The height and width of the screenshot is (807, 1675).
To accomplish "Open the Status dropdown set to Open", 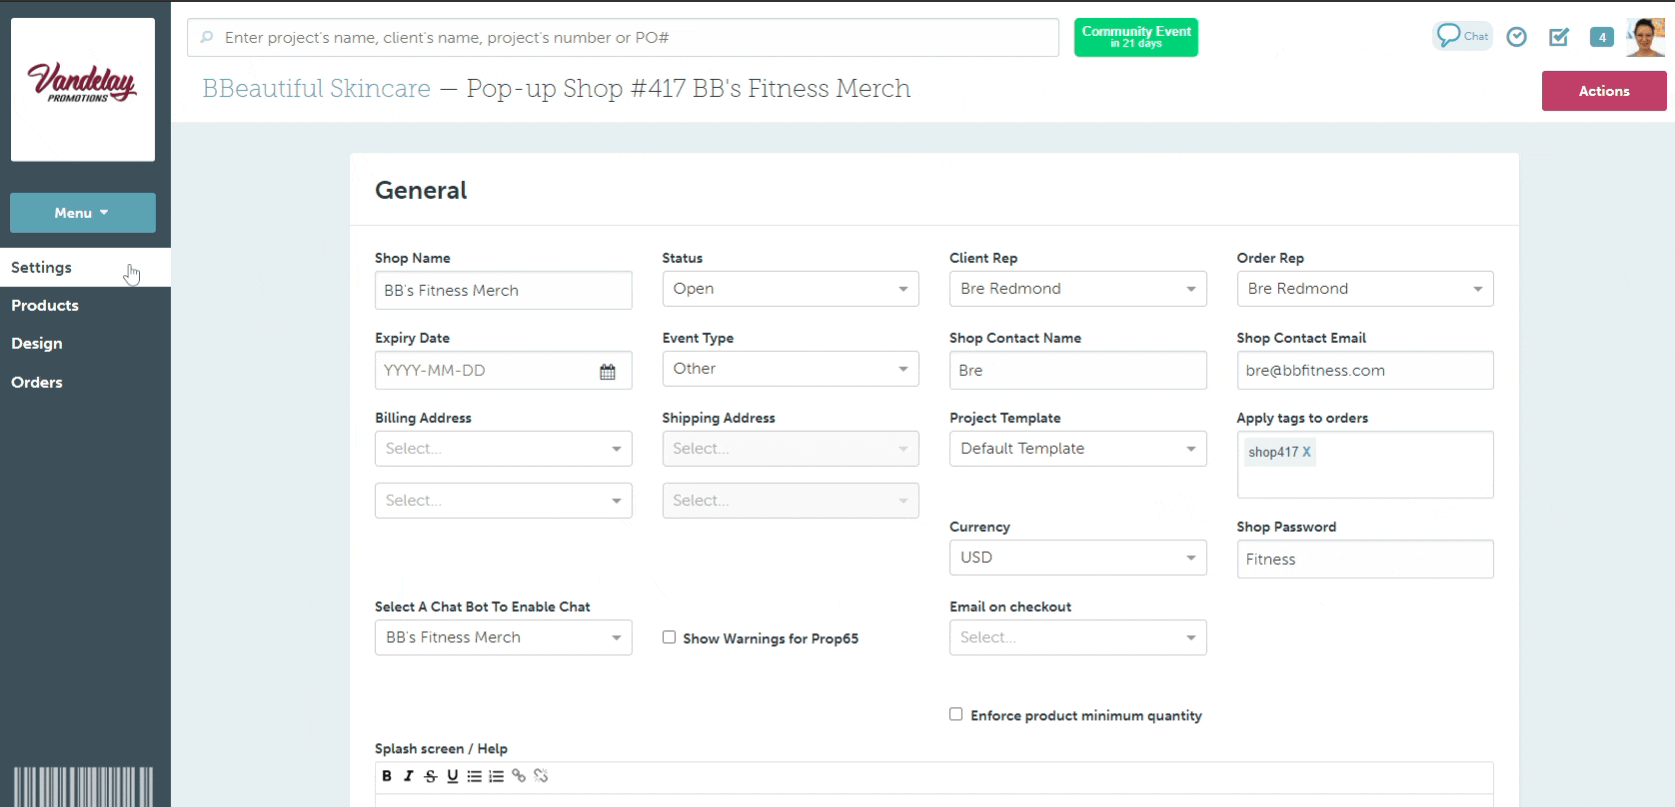I will [790, 289].
